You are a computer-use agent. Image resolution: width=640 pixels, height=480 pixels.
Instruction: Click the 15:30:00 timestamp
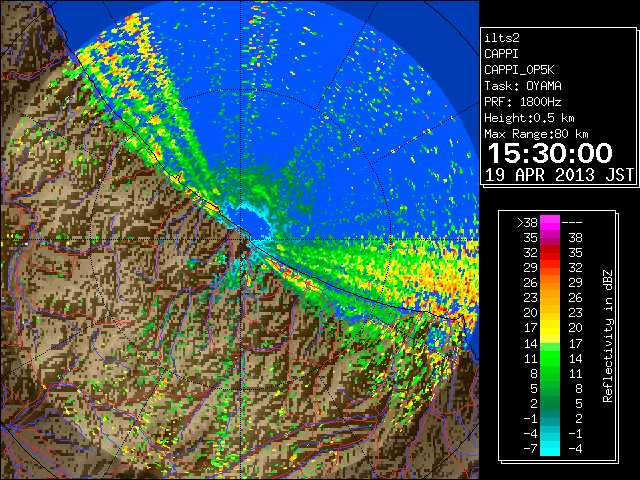point(550,153)
